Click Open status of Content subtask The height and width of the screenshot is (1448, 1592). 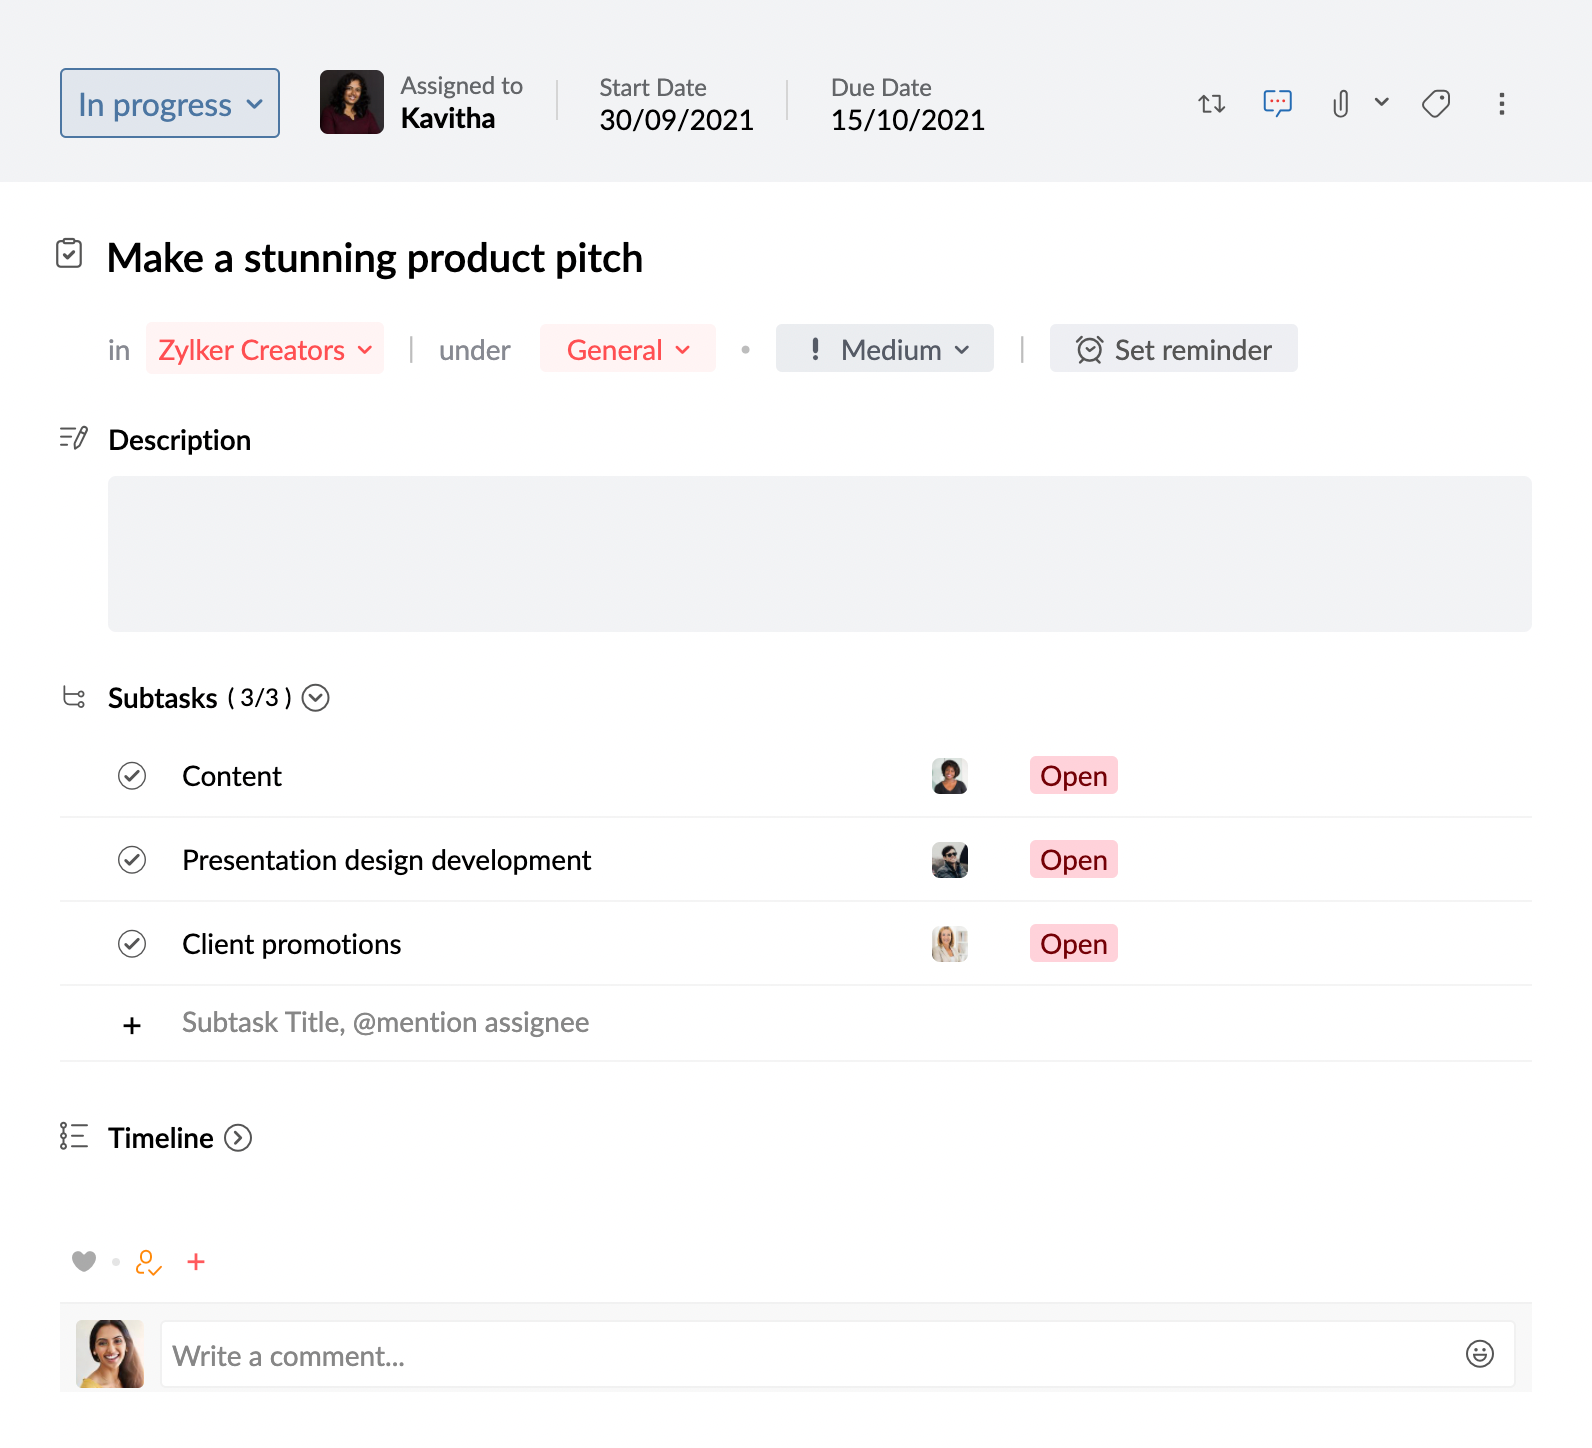(x=1073, y=776)
